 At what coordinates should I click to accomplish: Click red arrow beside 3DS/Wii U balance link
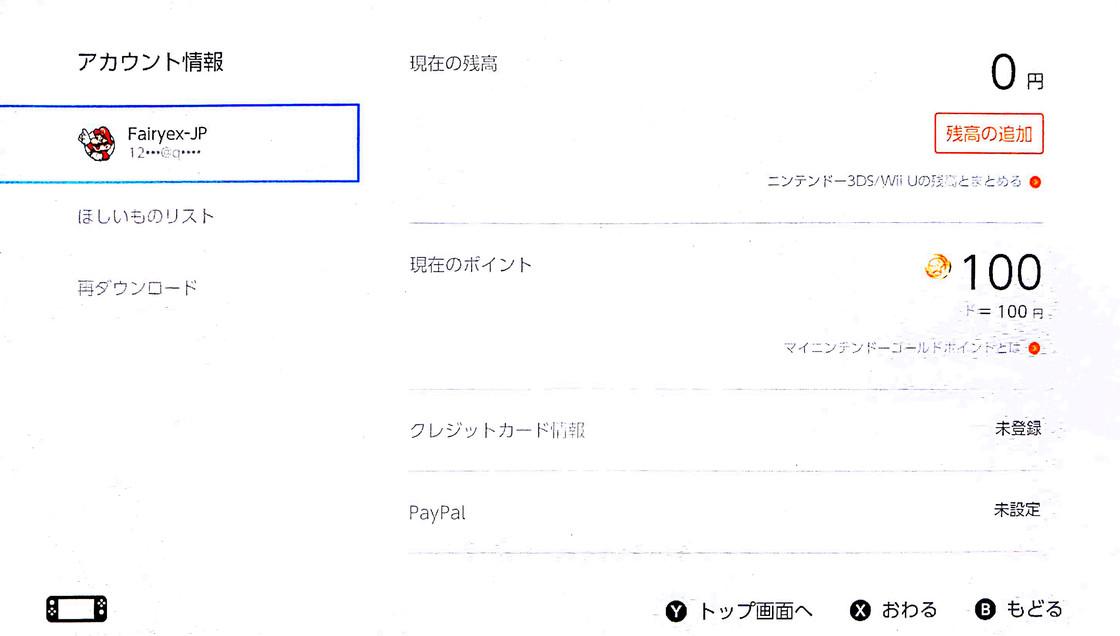tap(1036, 182)
